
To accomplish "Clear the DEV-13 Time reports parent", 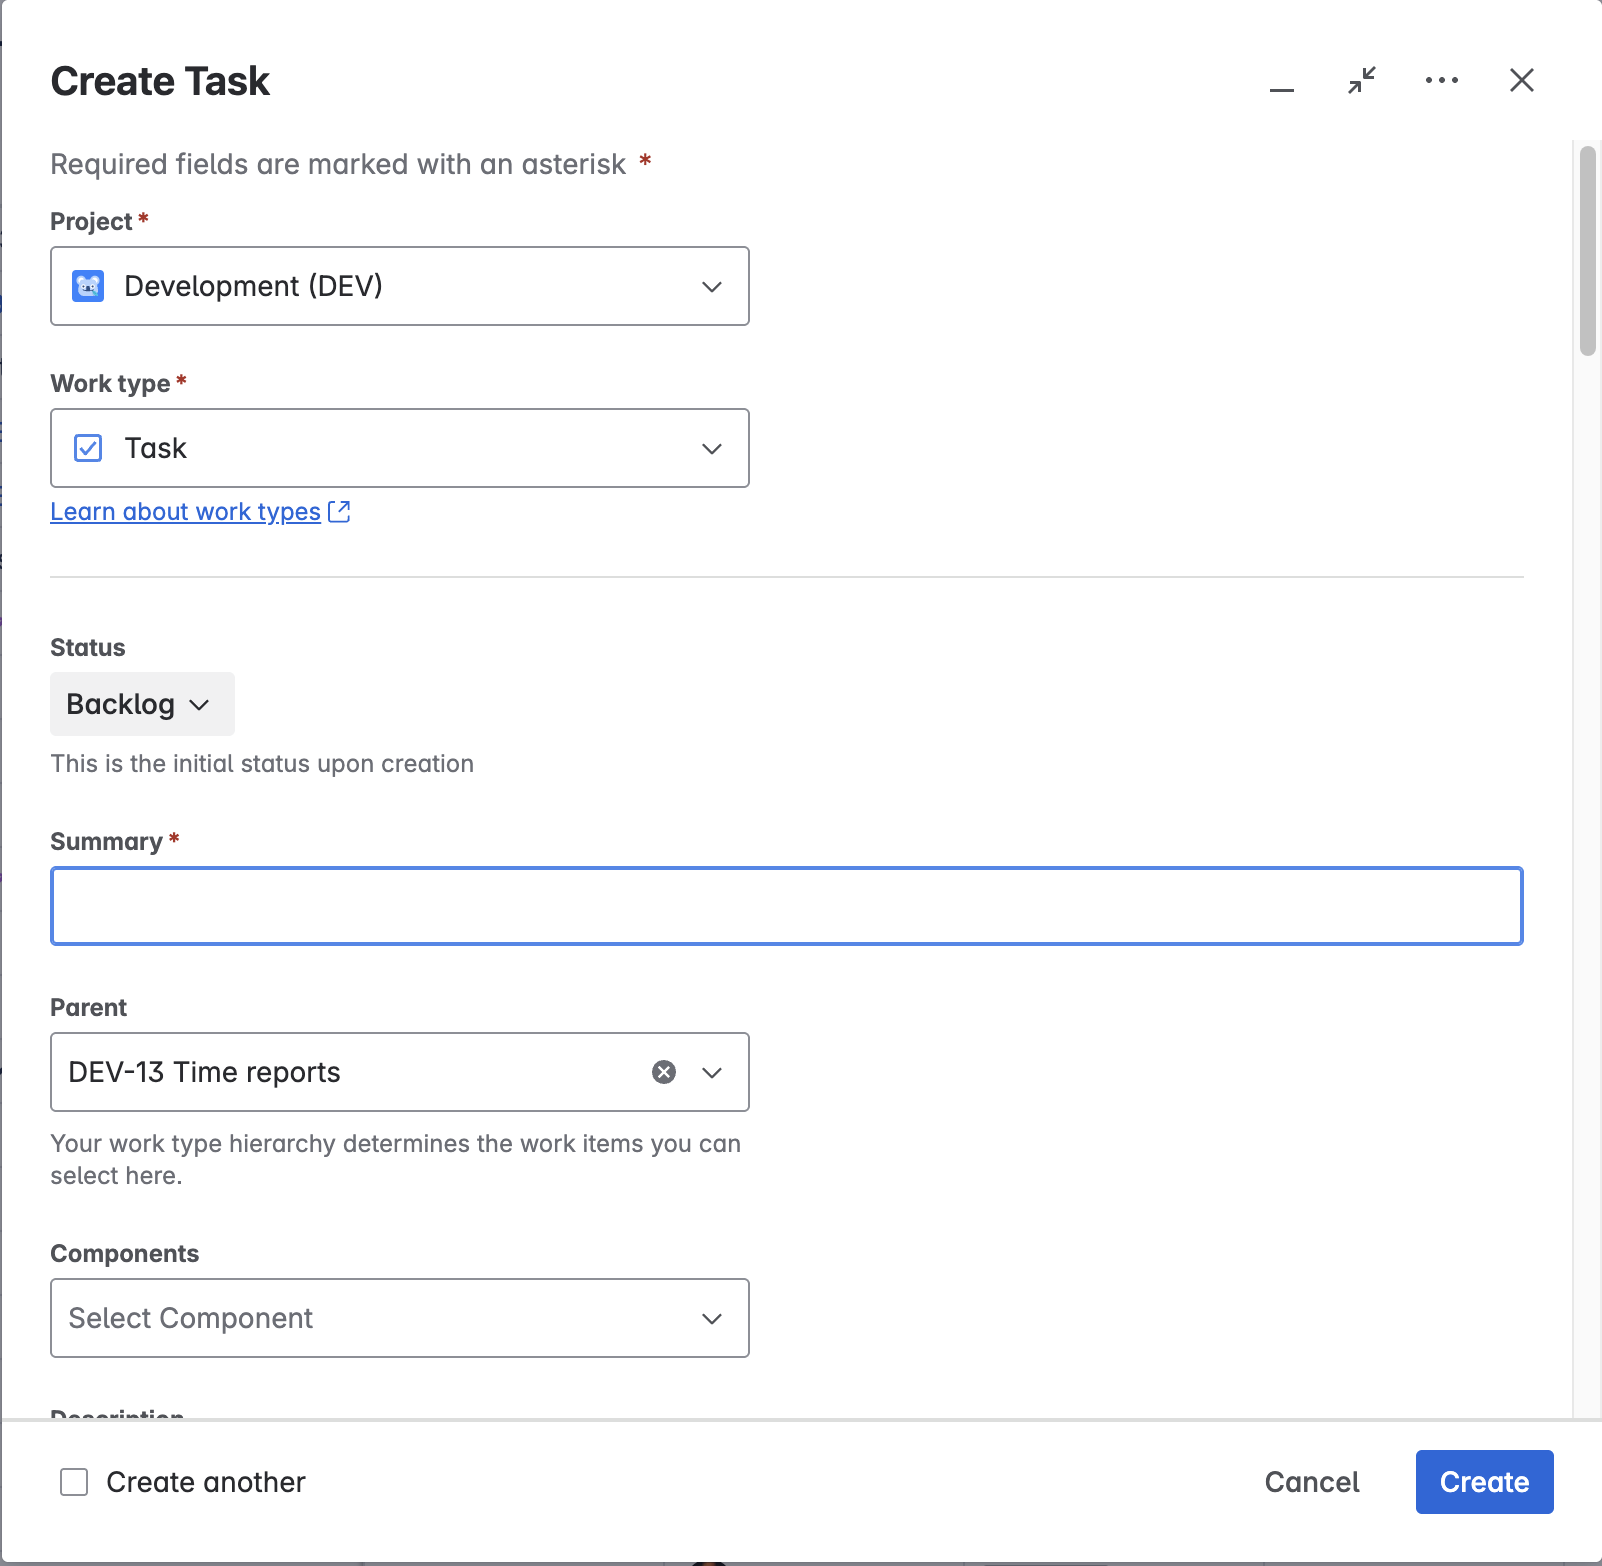I will [663, 1072].
